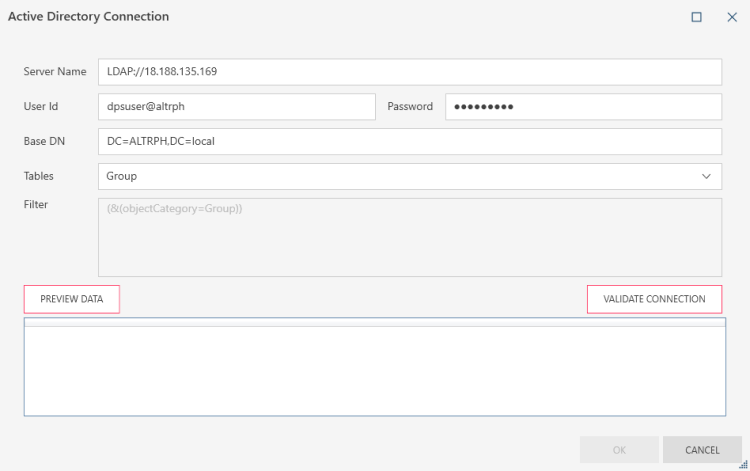Click the User Id label
The width and height of the screenshot is (750, 471).
(41, 106)
